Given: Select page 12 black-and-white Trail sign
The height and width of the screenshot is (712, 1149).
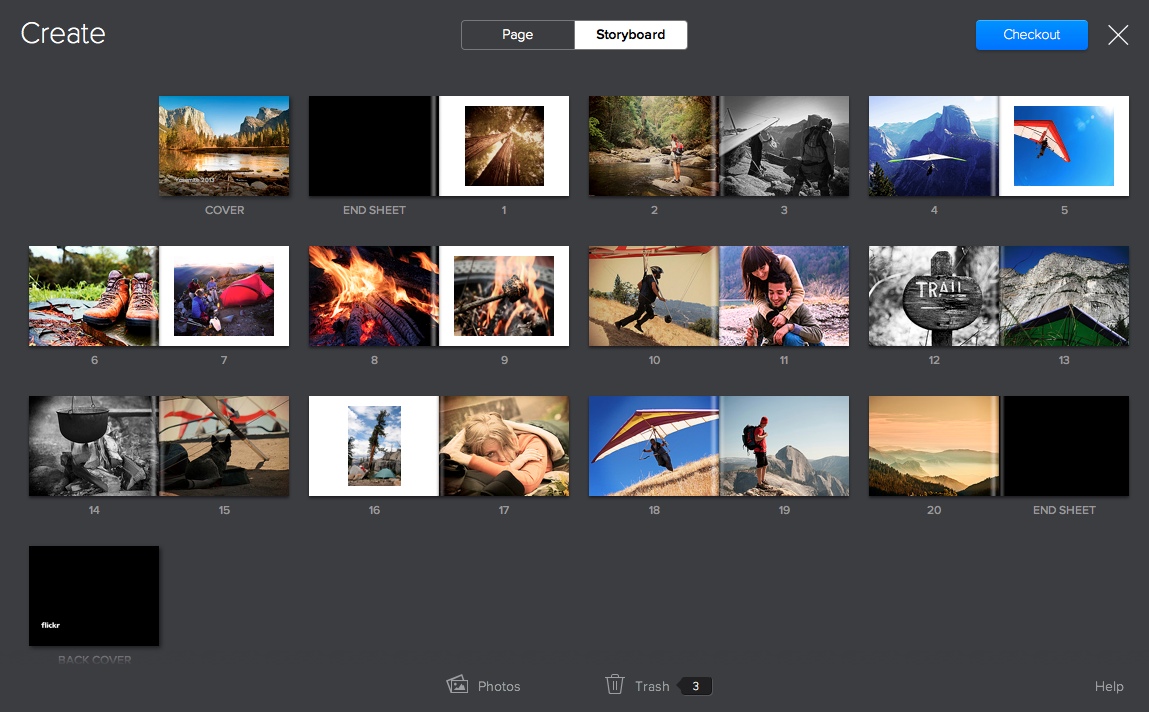Looking at the screenshot, I should [932, 296].
